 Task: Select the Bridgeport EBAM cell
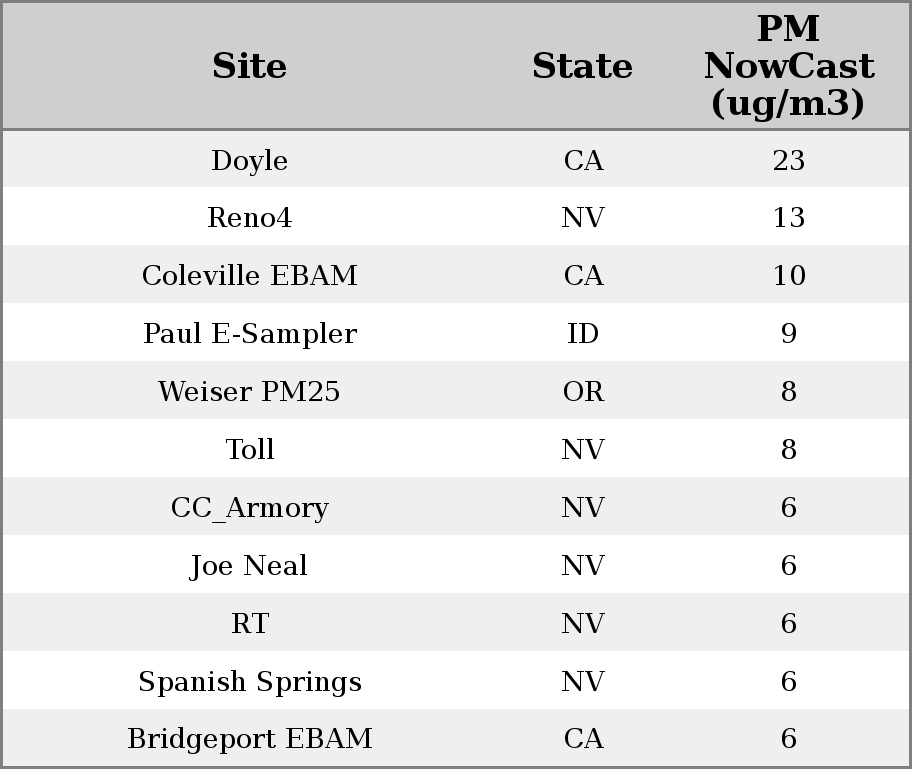click(x=250, y=739)
